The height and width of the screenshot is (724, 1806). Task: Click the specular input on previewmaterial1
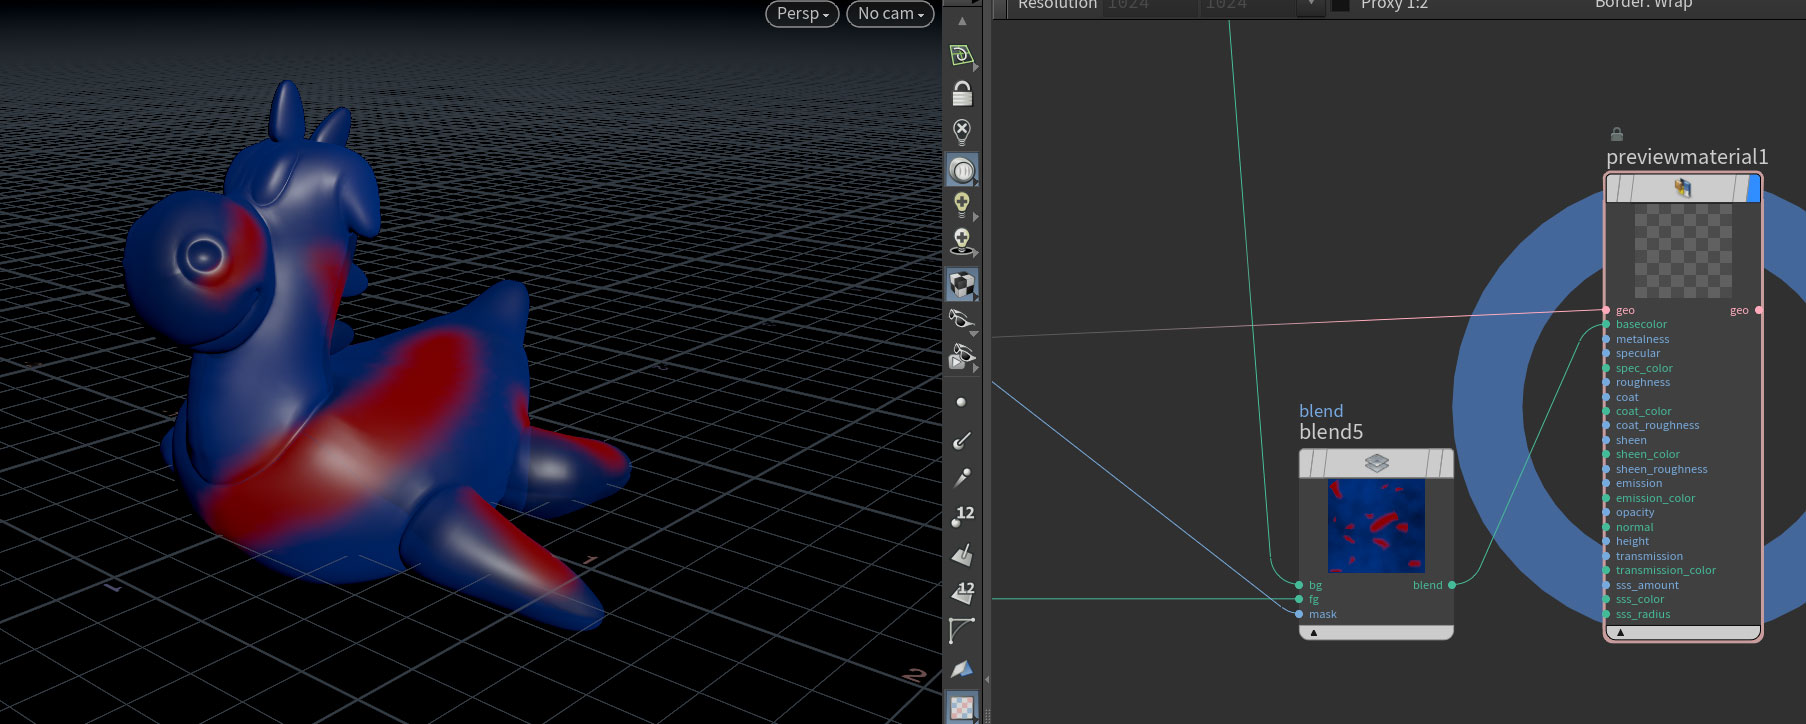1606,353
